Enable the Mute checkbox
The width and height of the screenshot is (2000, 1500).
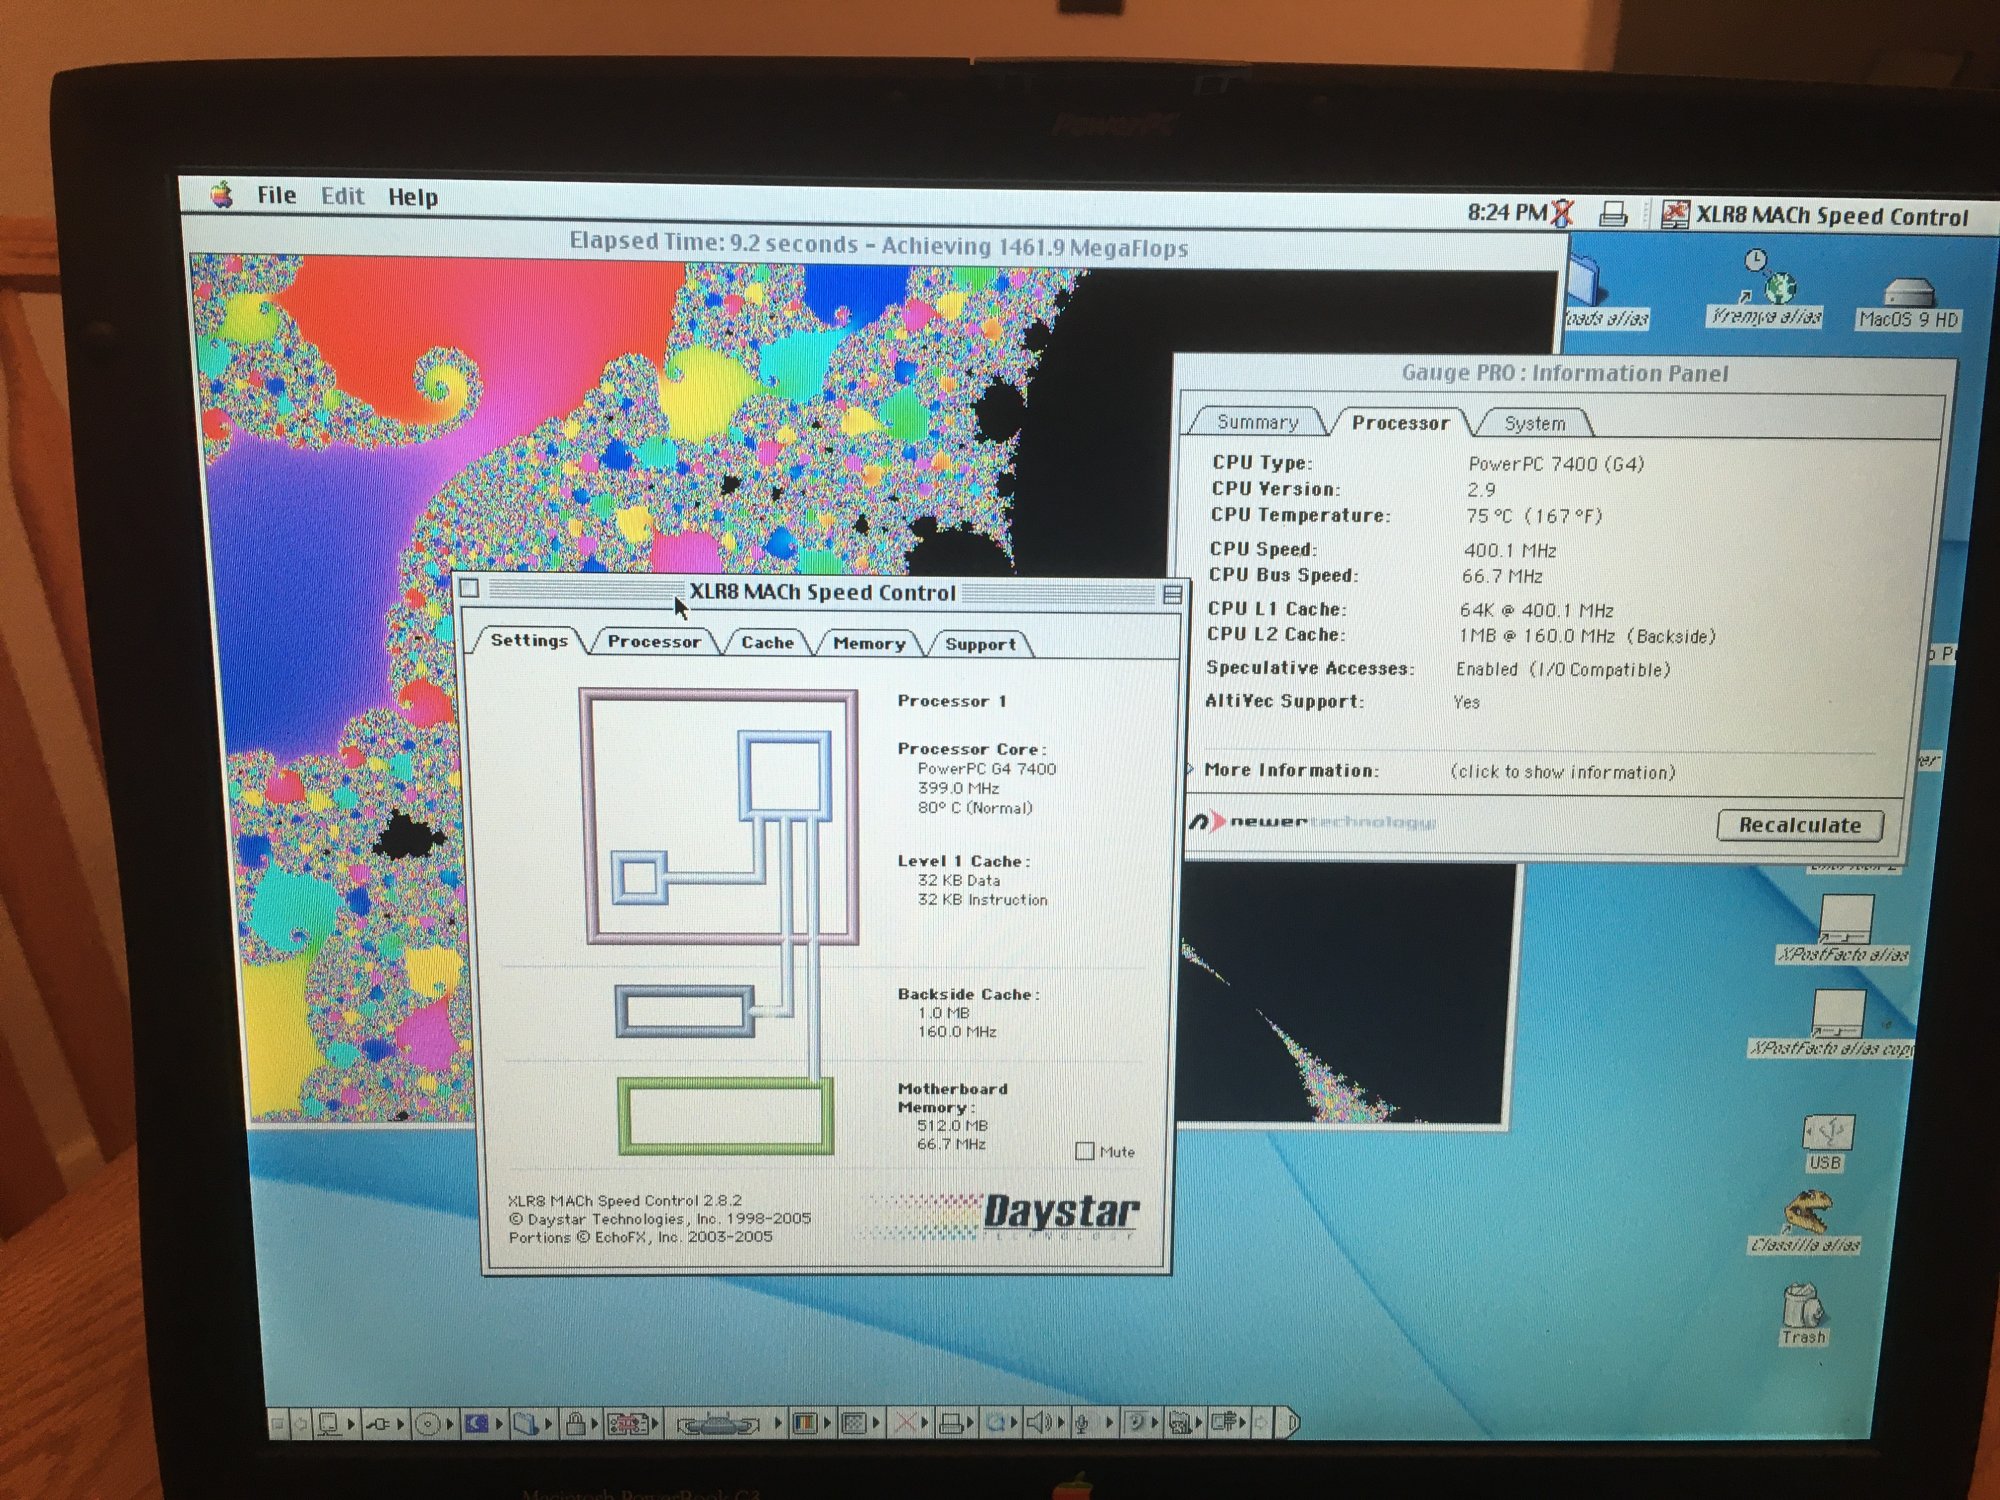pyautogui.click(x=1085, y=1151)
